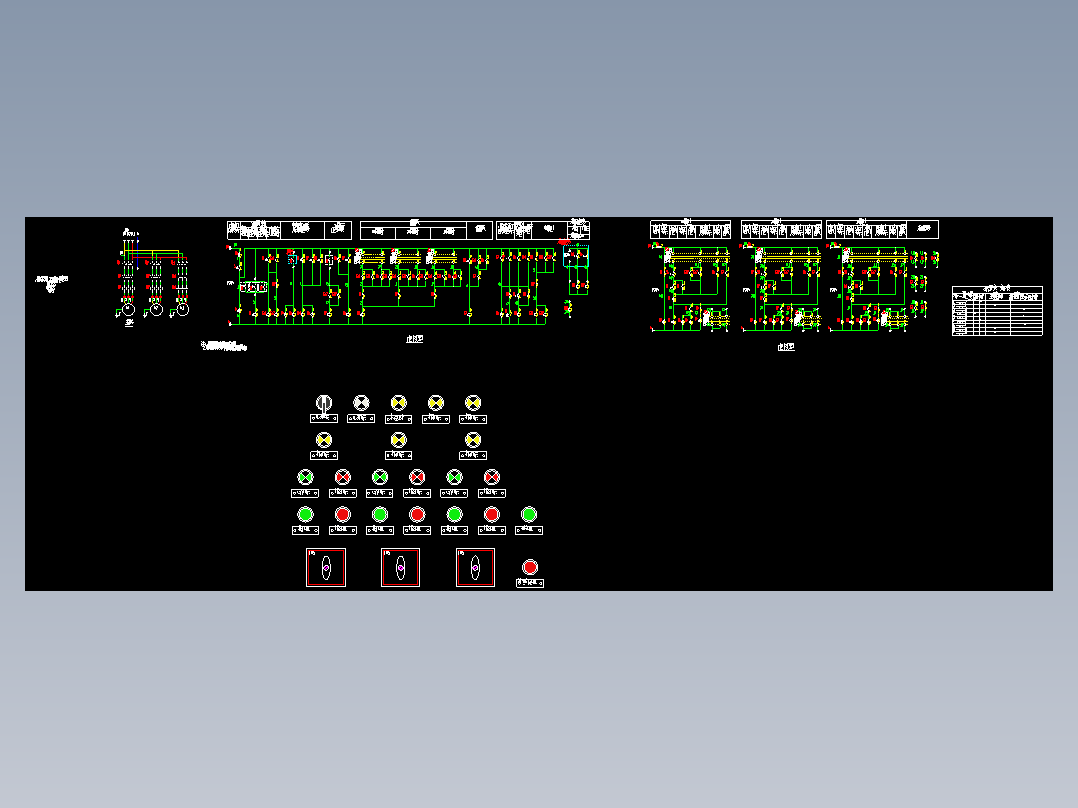Click the middle red-framed switch box

401,567
